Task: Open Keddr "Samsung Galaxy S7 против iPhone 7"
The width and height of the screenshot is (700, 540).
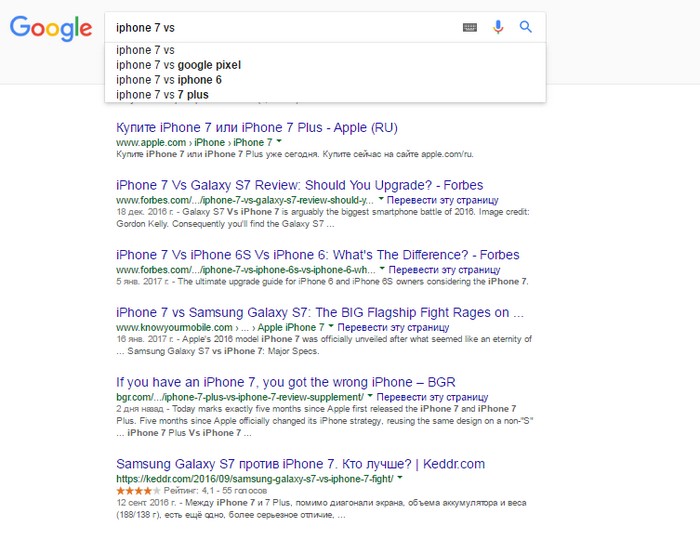Action: 300,464
